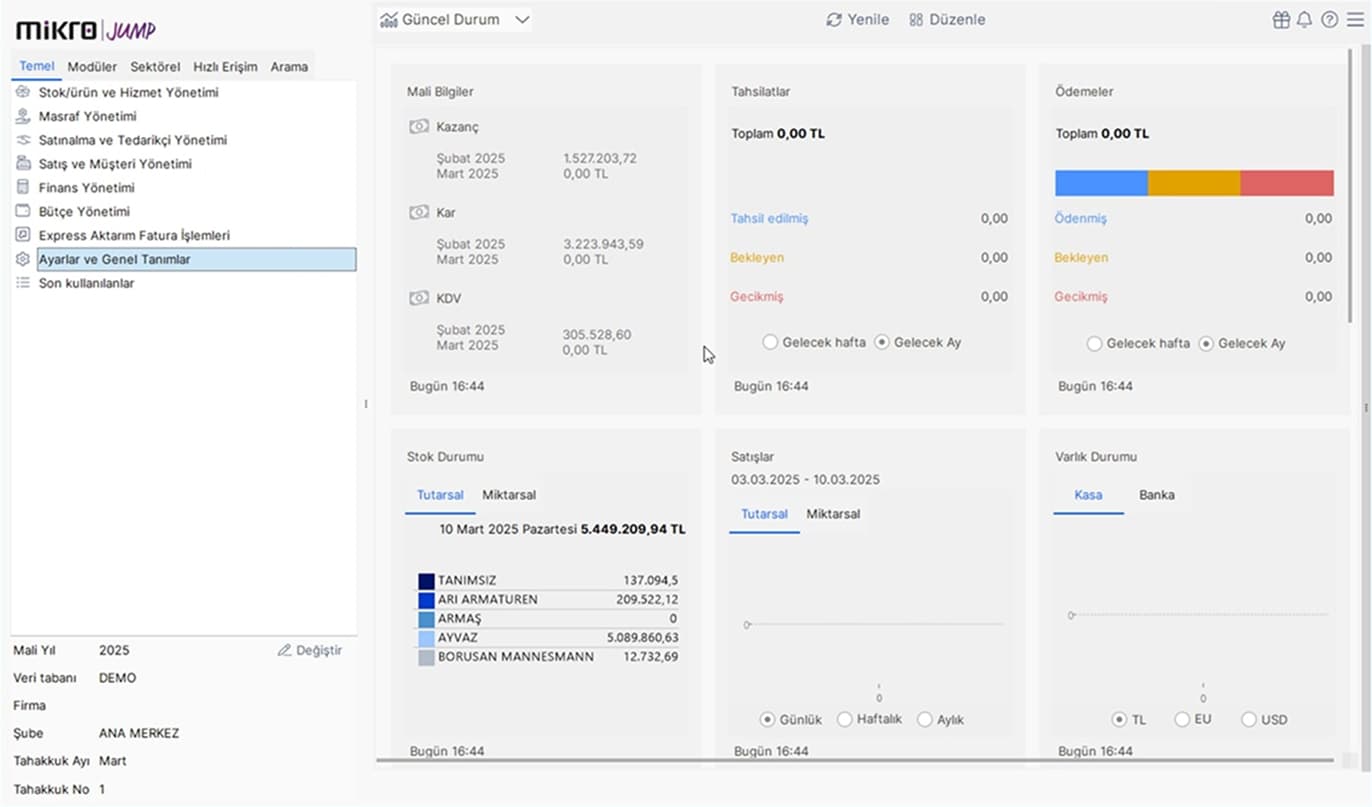Viewport: 1372px width, 807px height.
Task: Expand Satış ve Müşteri Yönetimi item
Action: coord(115,164)
